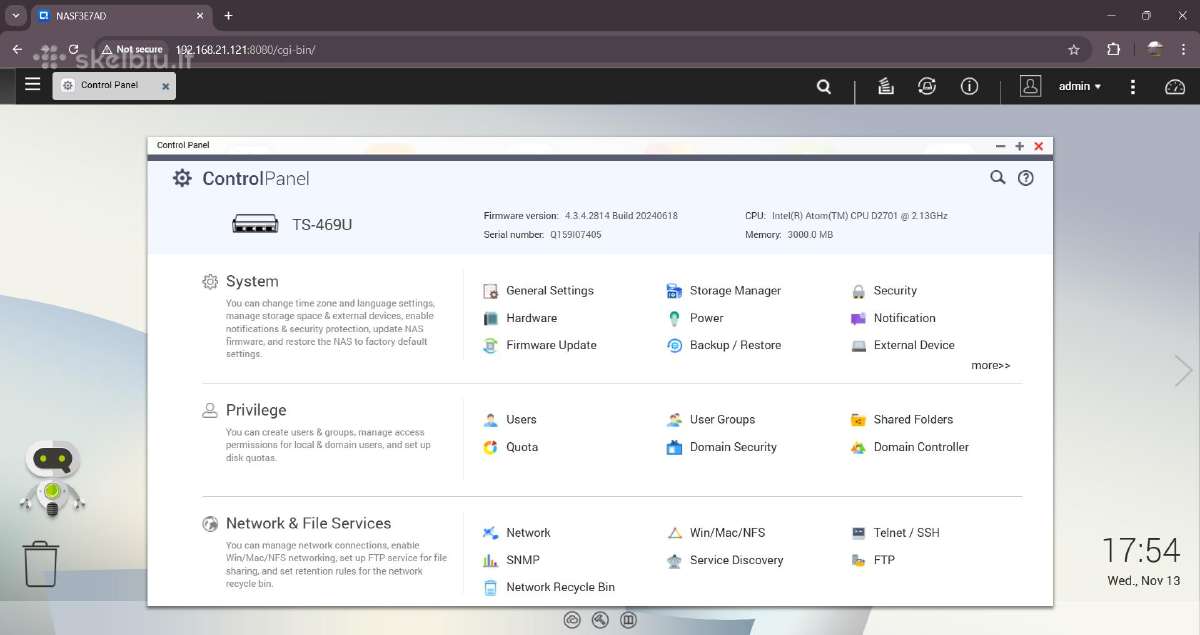Open a new browser tab
This screenshot has width=1200, height=635.
click(228, 16)
